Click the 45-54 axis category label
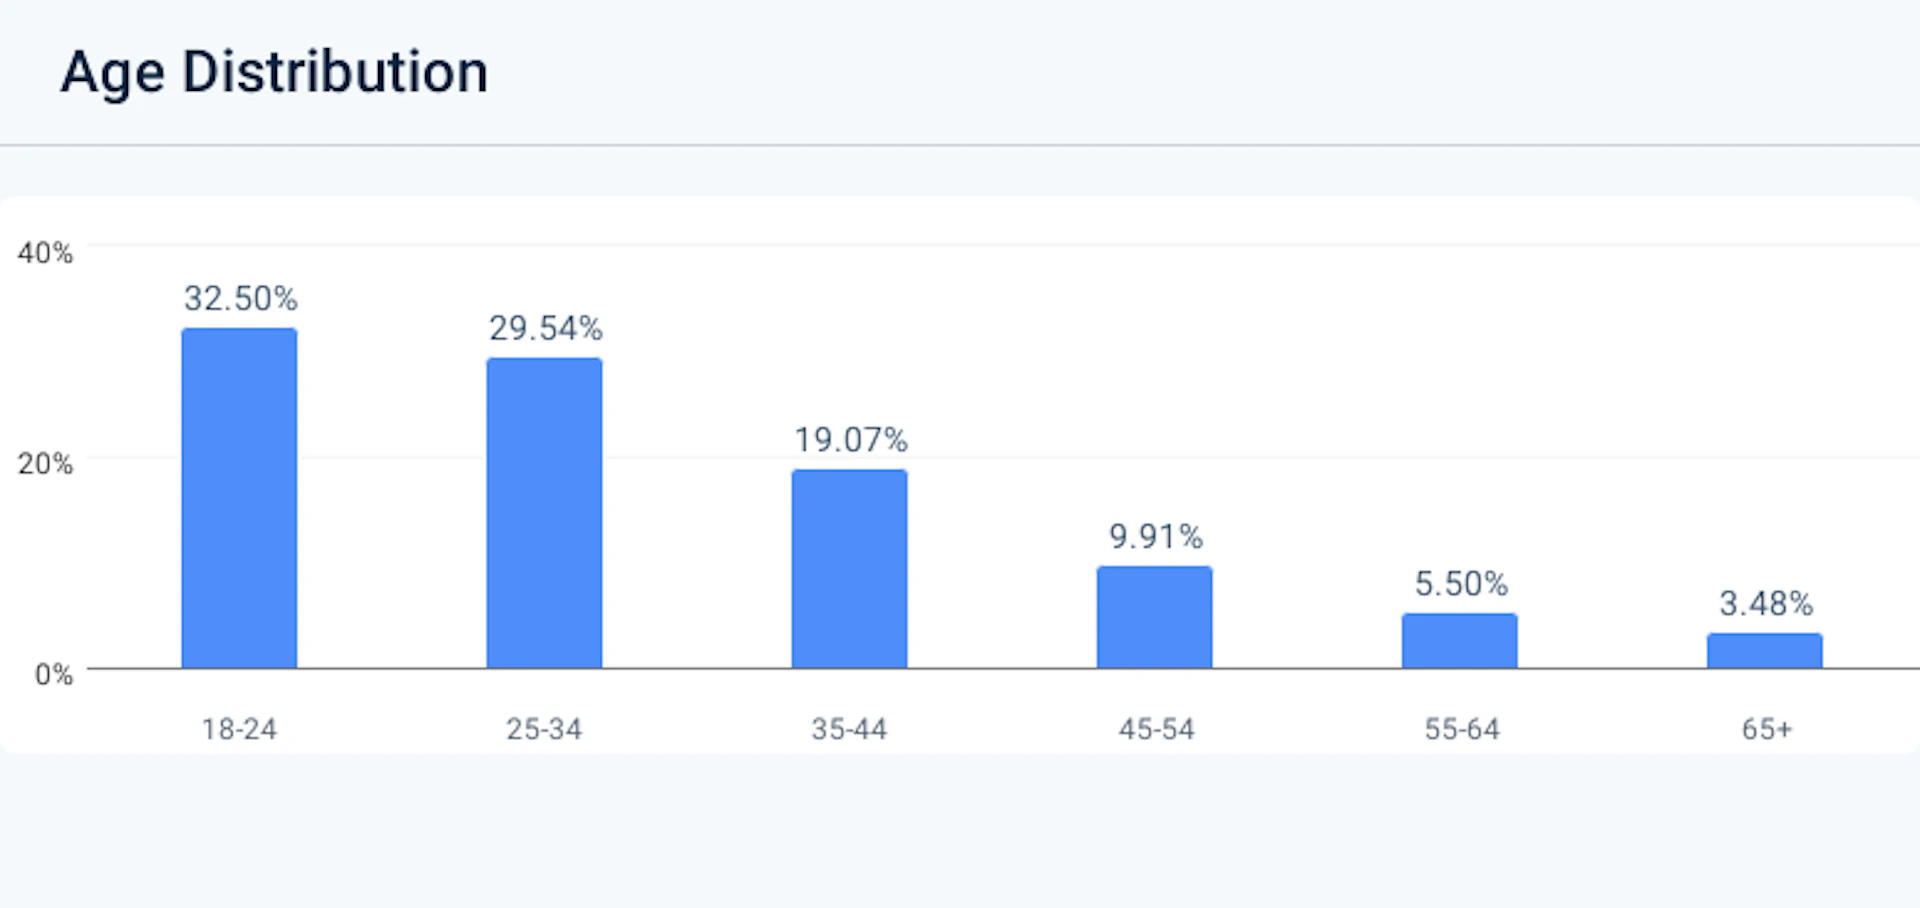This screenshot has height=908, width=1920. coord(1156,729)
